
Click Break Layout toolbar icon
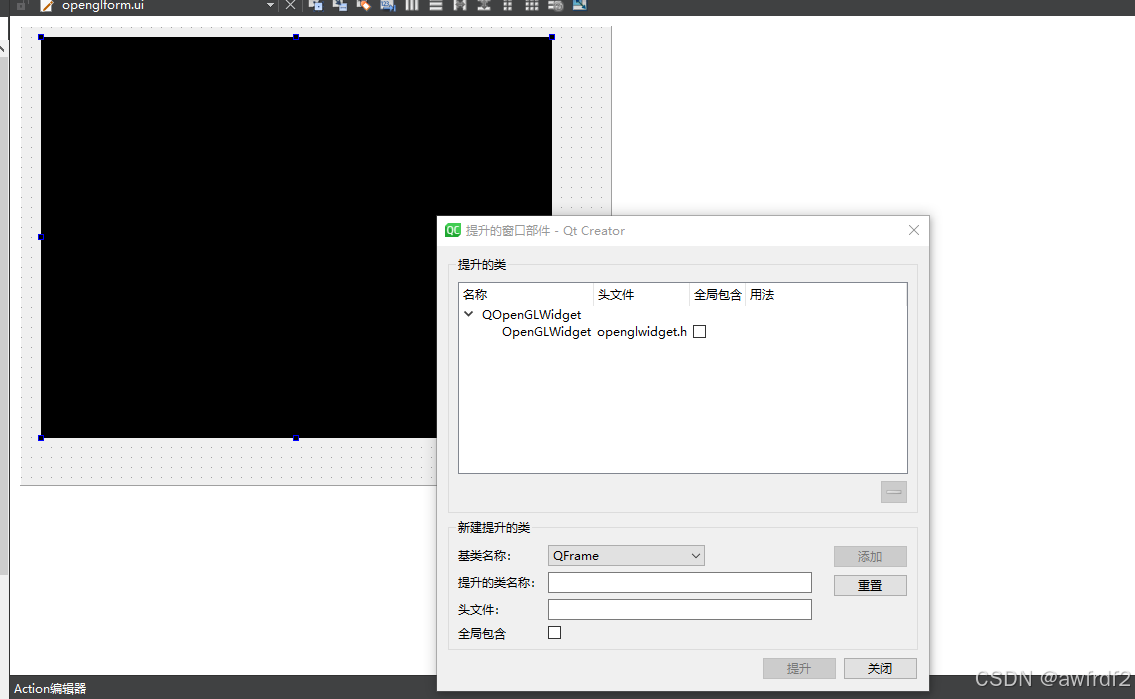(556, 5)
